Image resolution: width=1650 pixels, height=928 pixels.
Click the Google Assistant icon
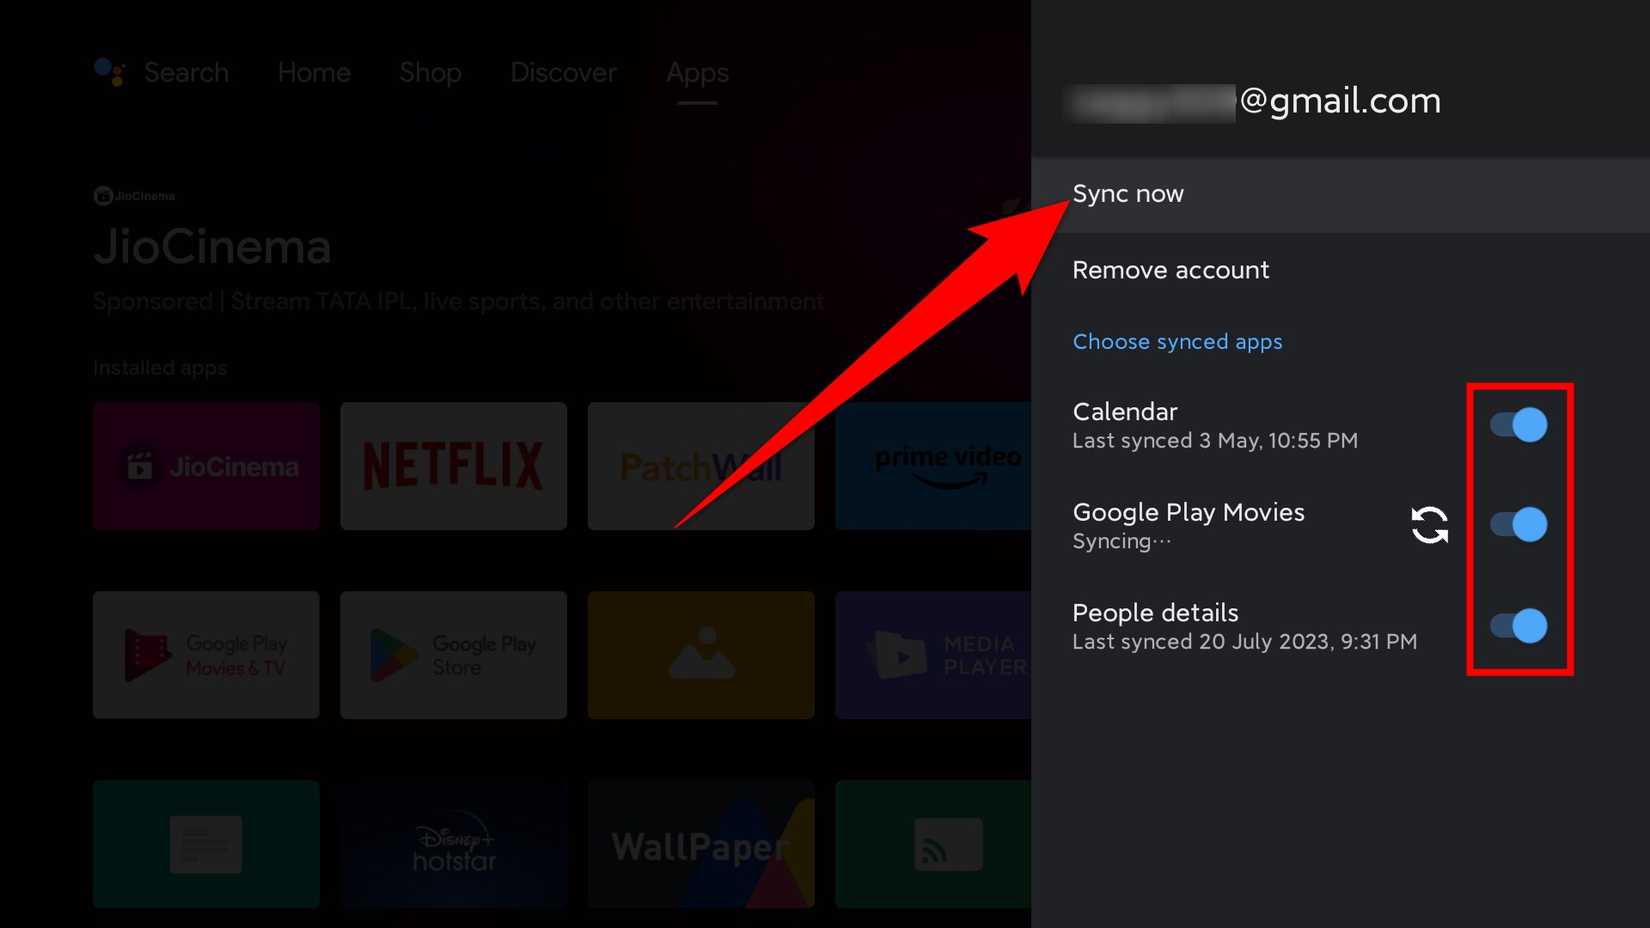(107, 72)
